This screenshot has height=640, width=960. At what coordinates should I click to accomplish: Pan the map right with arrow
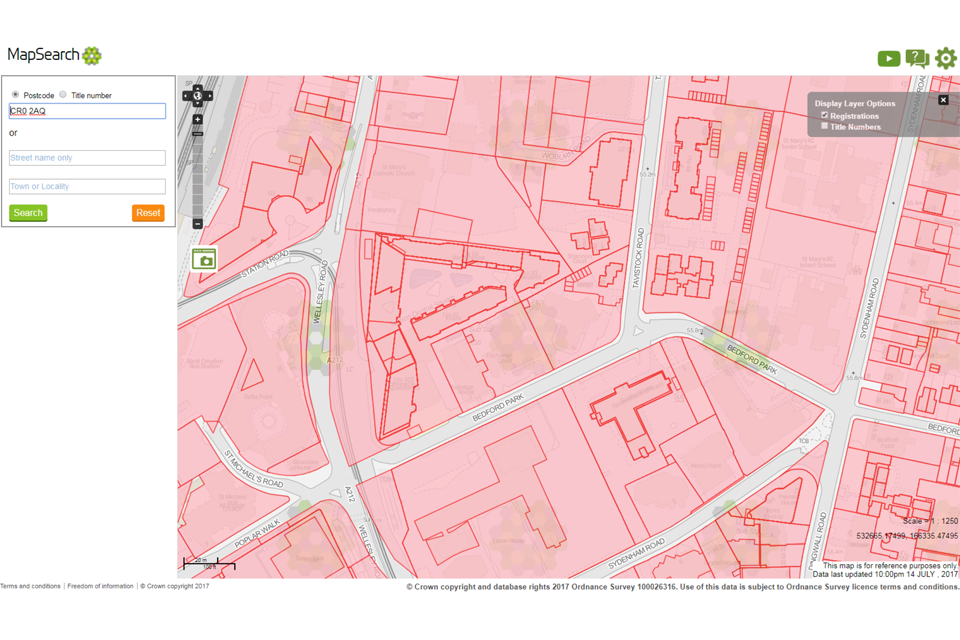(208, 97)
